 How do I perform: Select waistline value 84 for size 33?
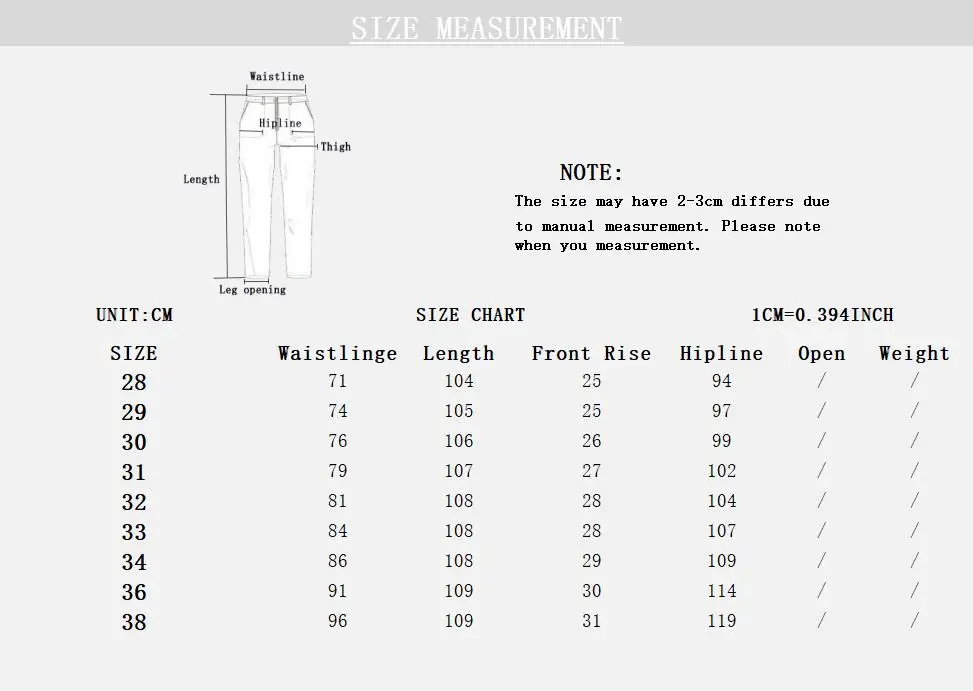point(338,531)
